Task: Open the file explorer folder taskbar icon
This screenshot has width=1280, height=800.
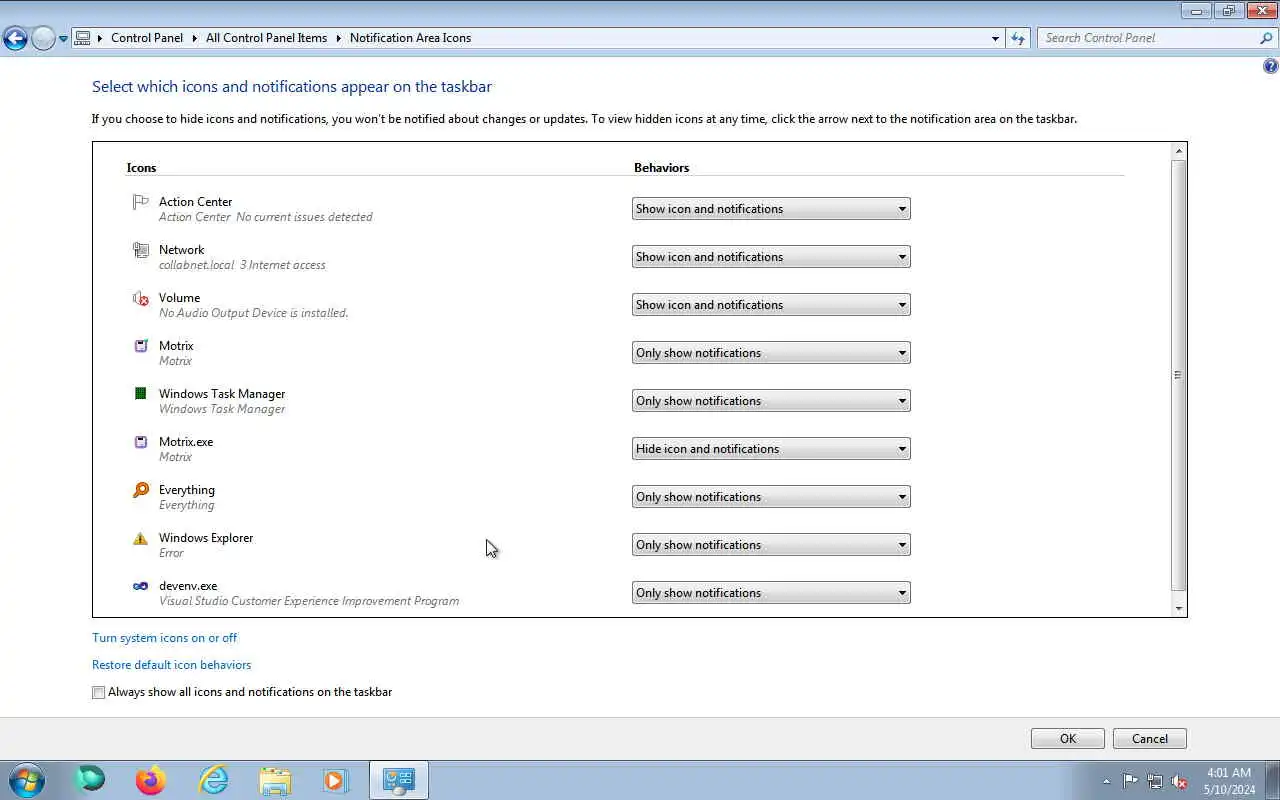Action: point(275,780)
